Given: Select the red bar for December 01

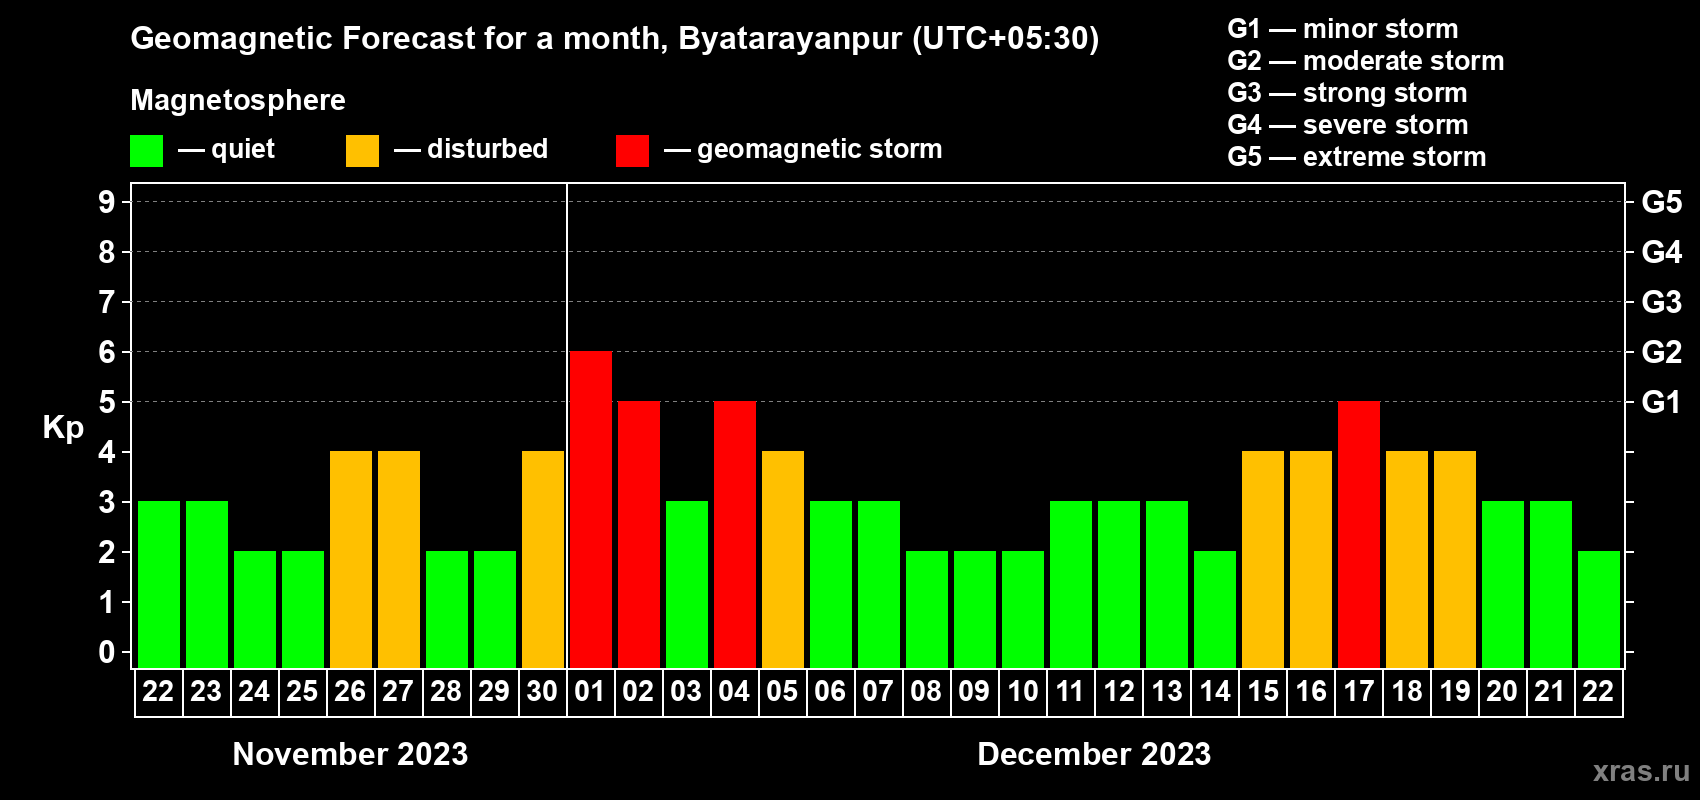Looking at the screenshot, I should (x=591, y=510).
